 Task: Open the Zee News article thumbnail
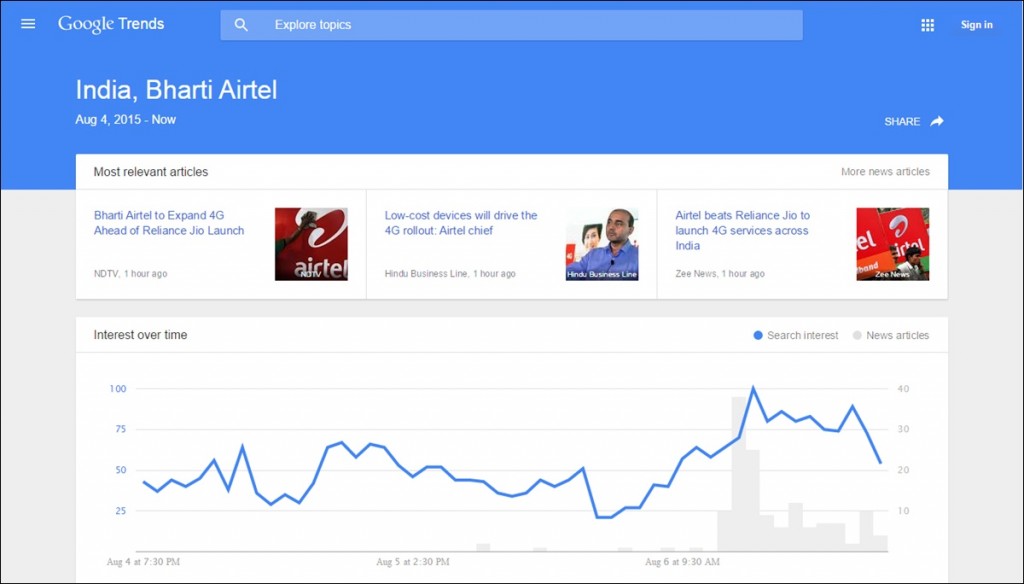click(x=893, y=244)
